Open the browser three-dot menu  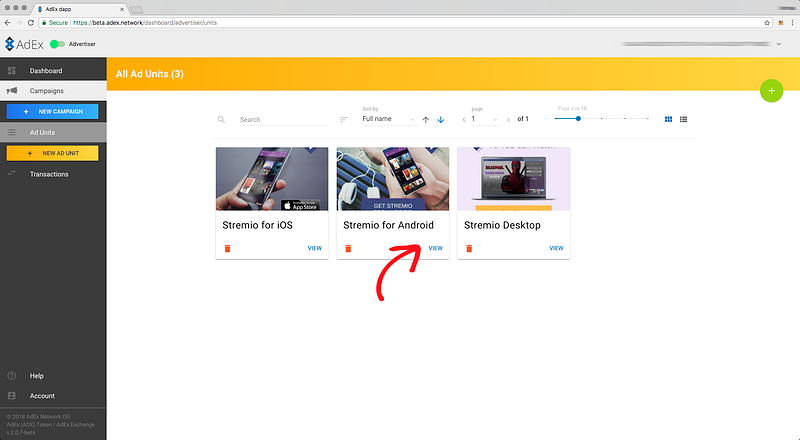(792, 22)
